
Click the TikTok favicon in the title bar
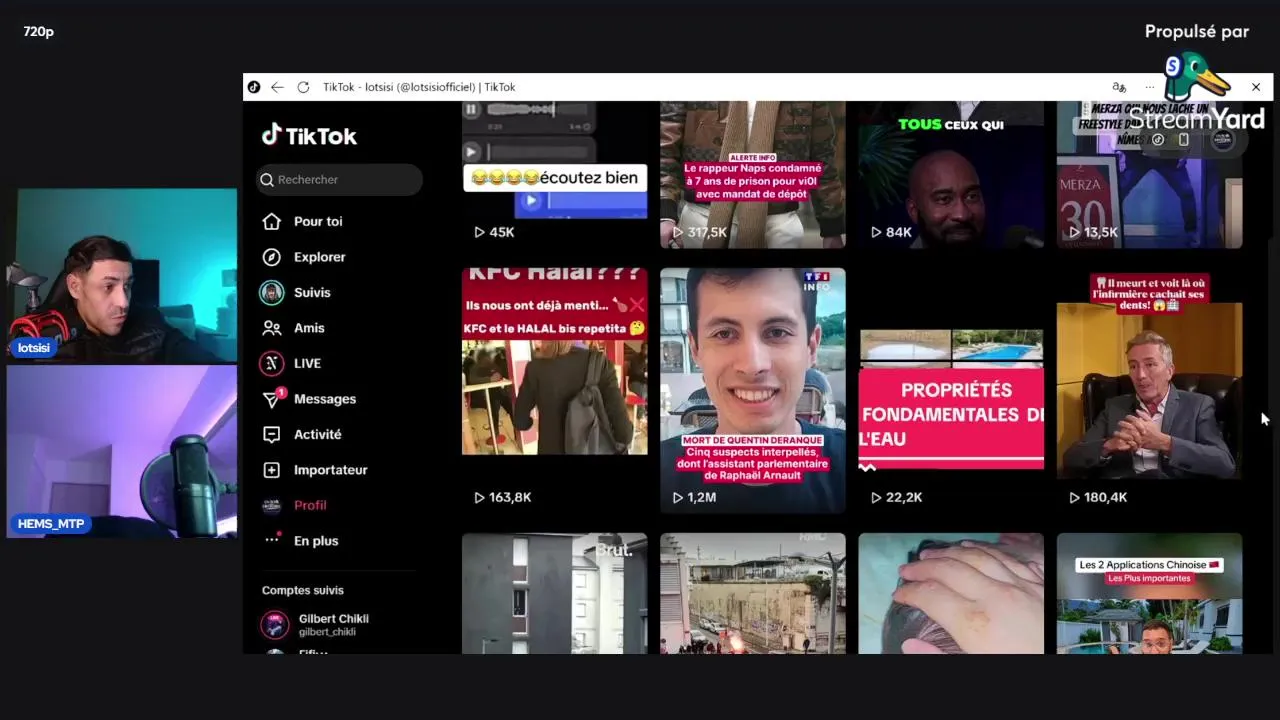pyautogui.click(x=254, y=87)
